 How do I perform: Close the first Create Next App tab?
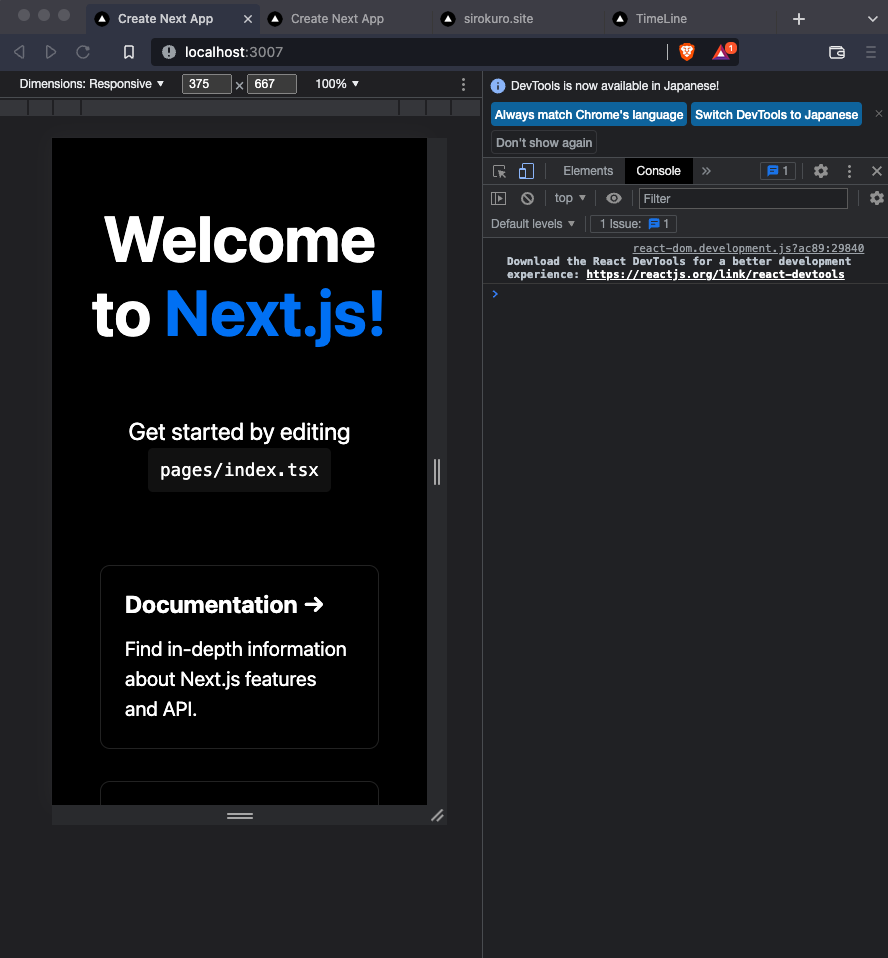(x=248, y=19)
